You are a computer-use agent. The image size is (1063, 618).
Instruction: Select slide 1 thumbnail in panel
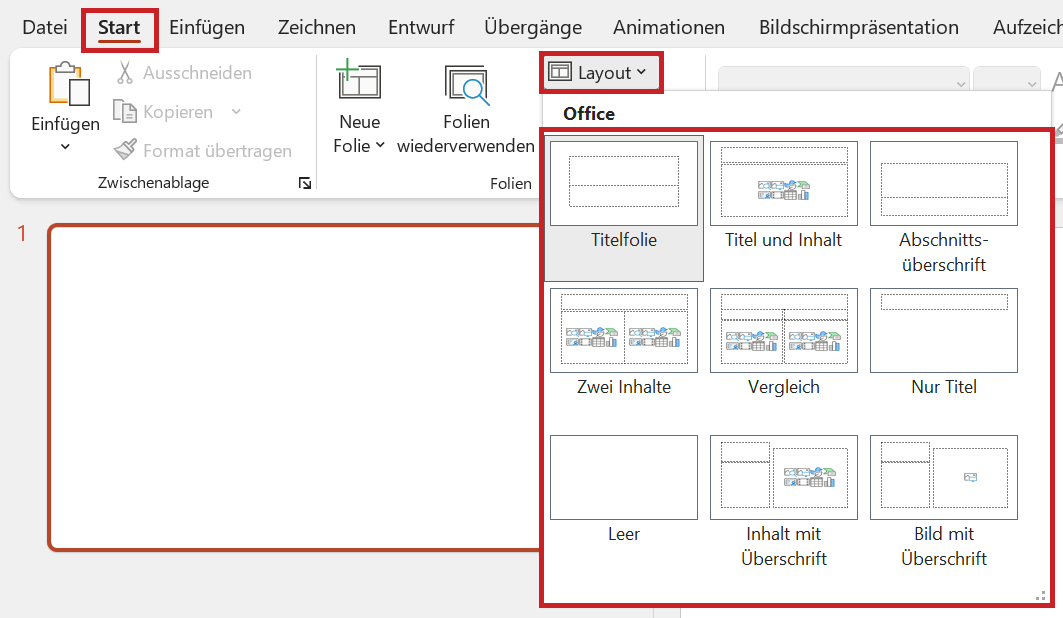click(x=295, y=388)
